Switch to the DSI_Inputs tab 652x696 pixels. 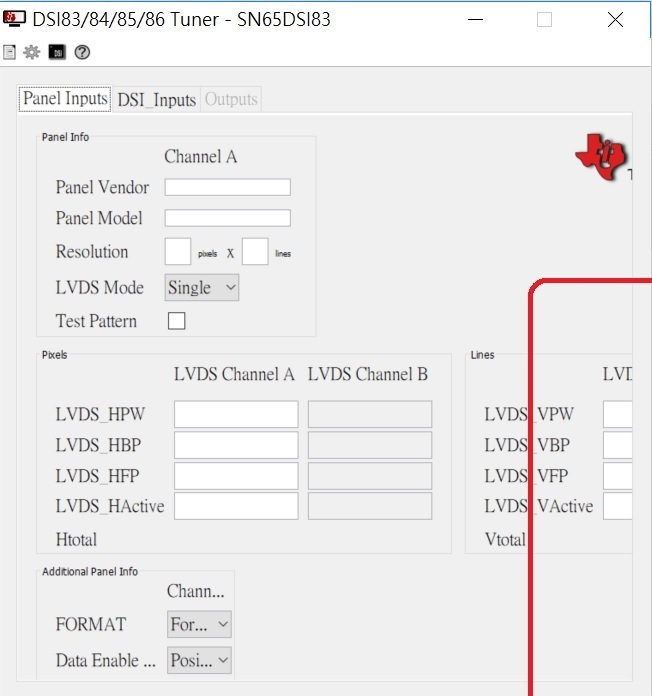(x=157, y=99)
